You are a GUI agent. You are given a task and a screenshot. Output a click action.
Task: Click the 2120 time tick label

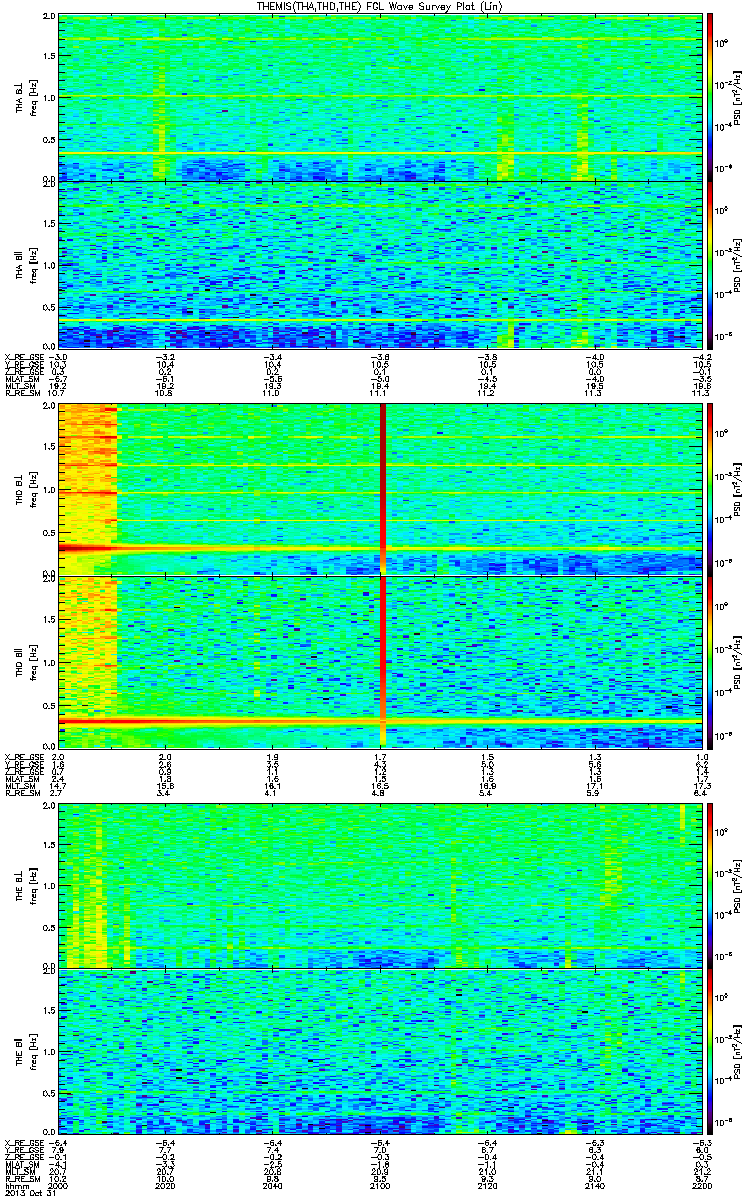(488, 1186)
